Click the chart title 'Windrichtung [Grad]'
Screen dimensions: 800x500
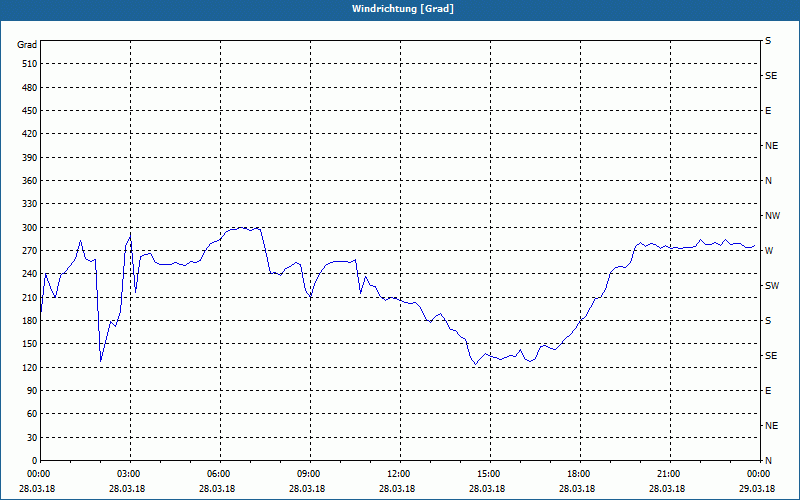[x=403, y=9]
